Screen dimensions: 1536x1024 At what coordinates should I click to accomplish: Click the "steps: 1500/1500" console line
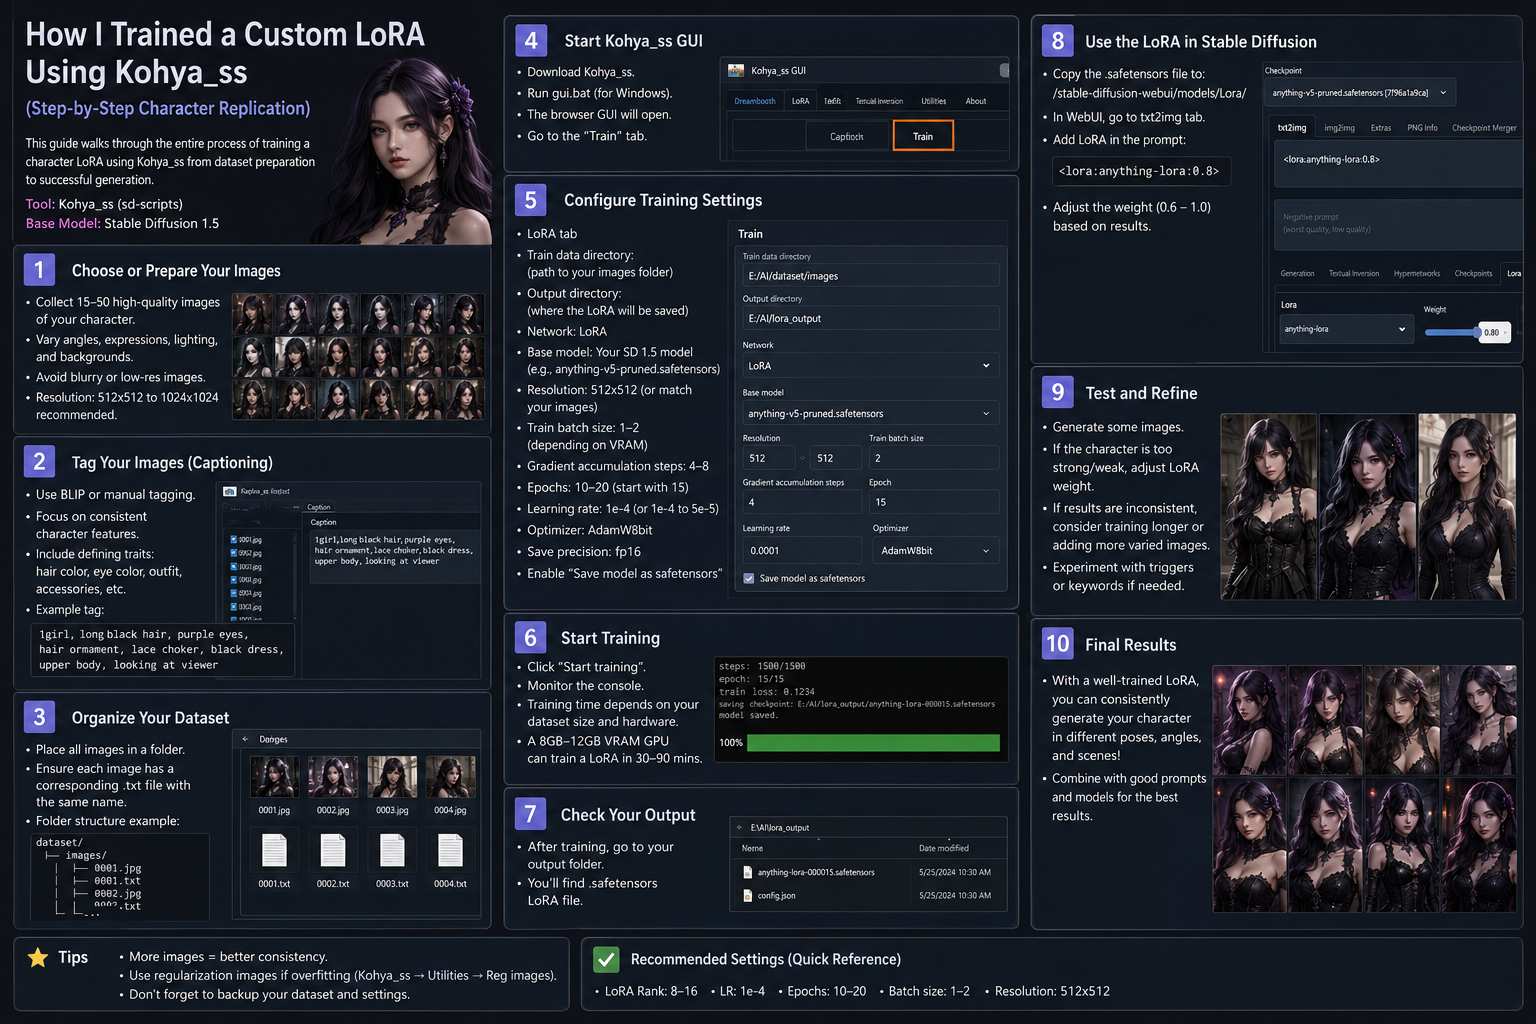click(762, 666)
